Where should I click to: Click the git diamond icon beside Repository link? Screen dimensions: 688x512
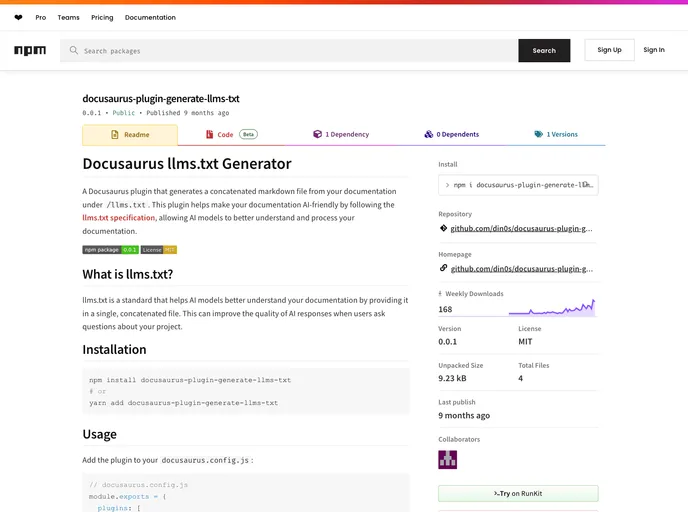tap(443, 228)
